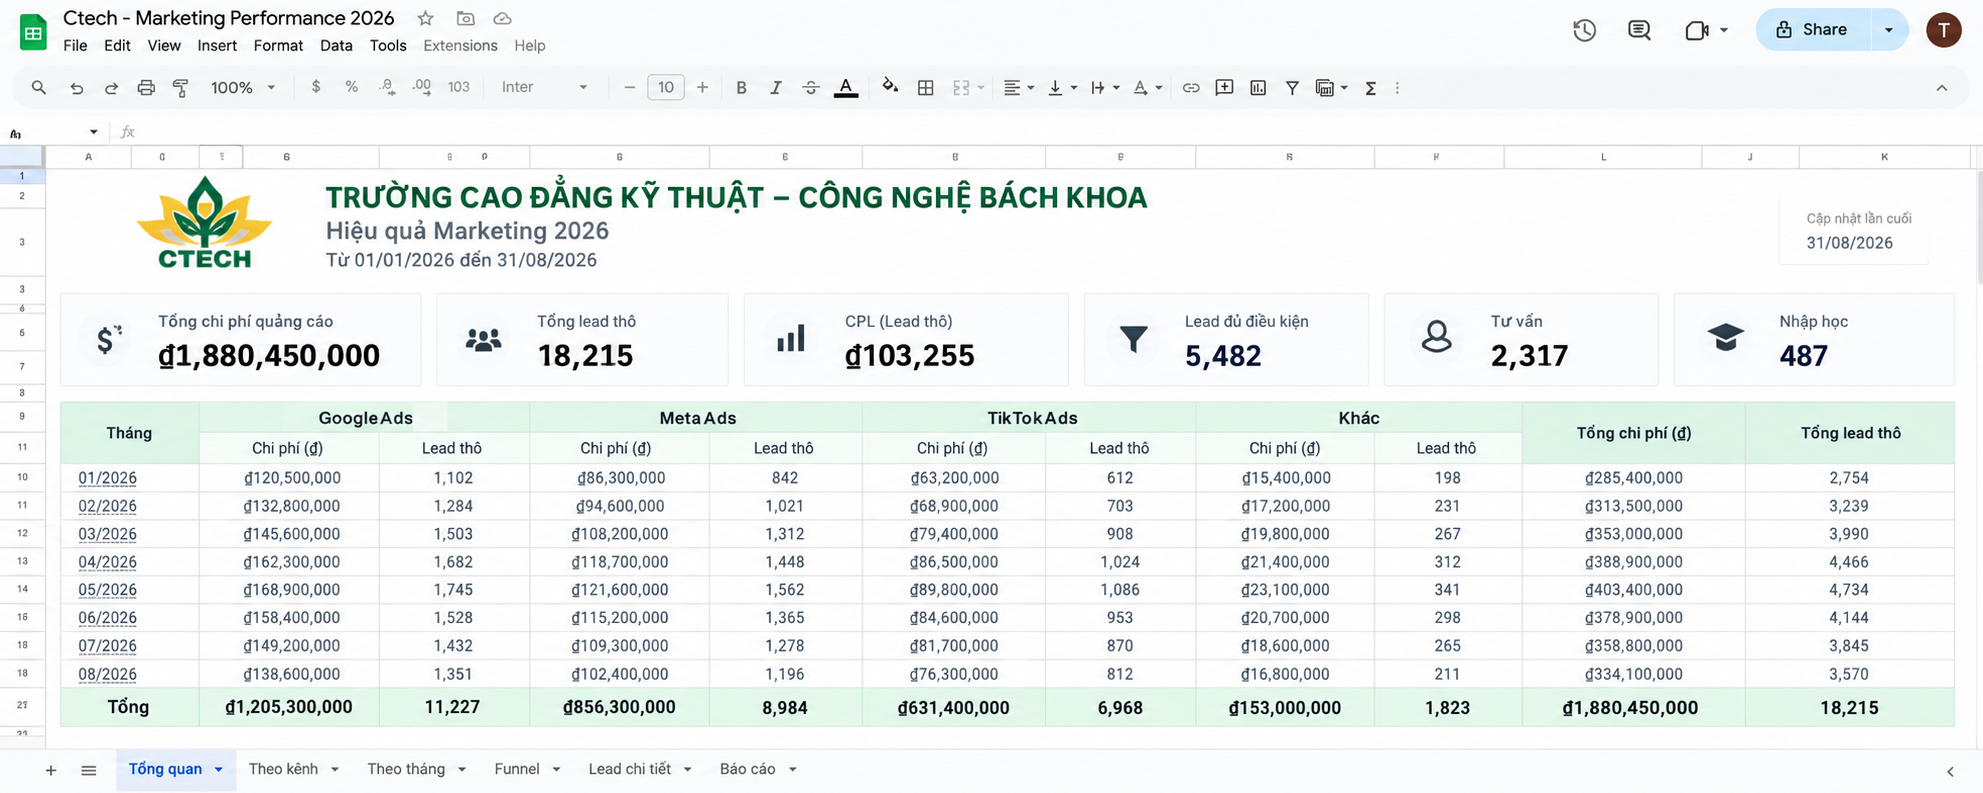Open the vertical align dropdown
Image resolution: width=1983 pixels, height=793 pixels.
tap(1061, 88)
